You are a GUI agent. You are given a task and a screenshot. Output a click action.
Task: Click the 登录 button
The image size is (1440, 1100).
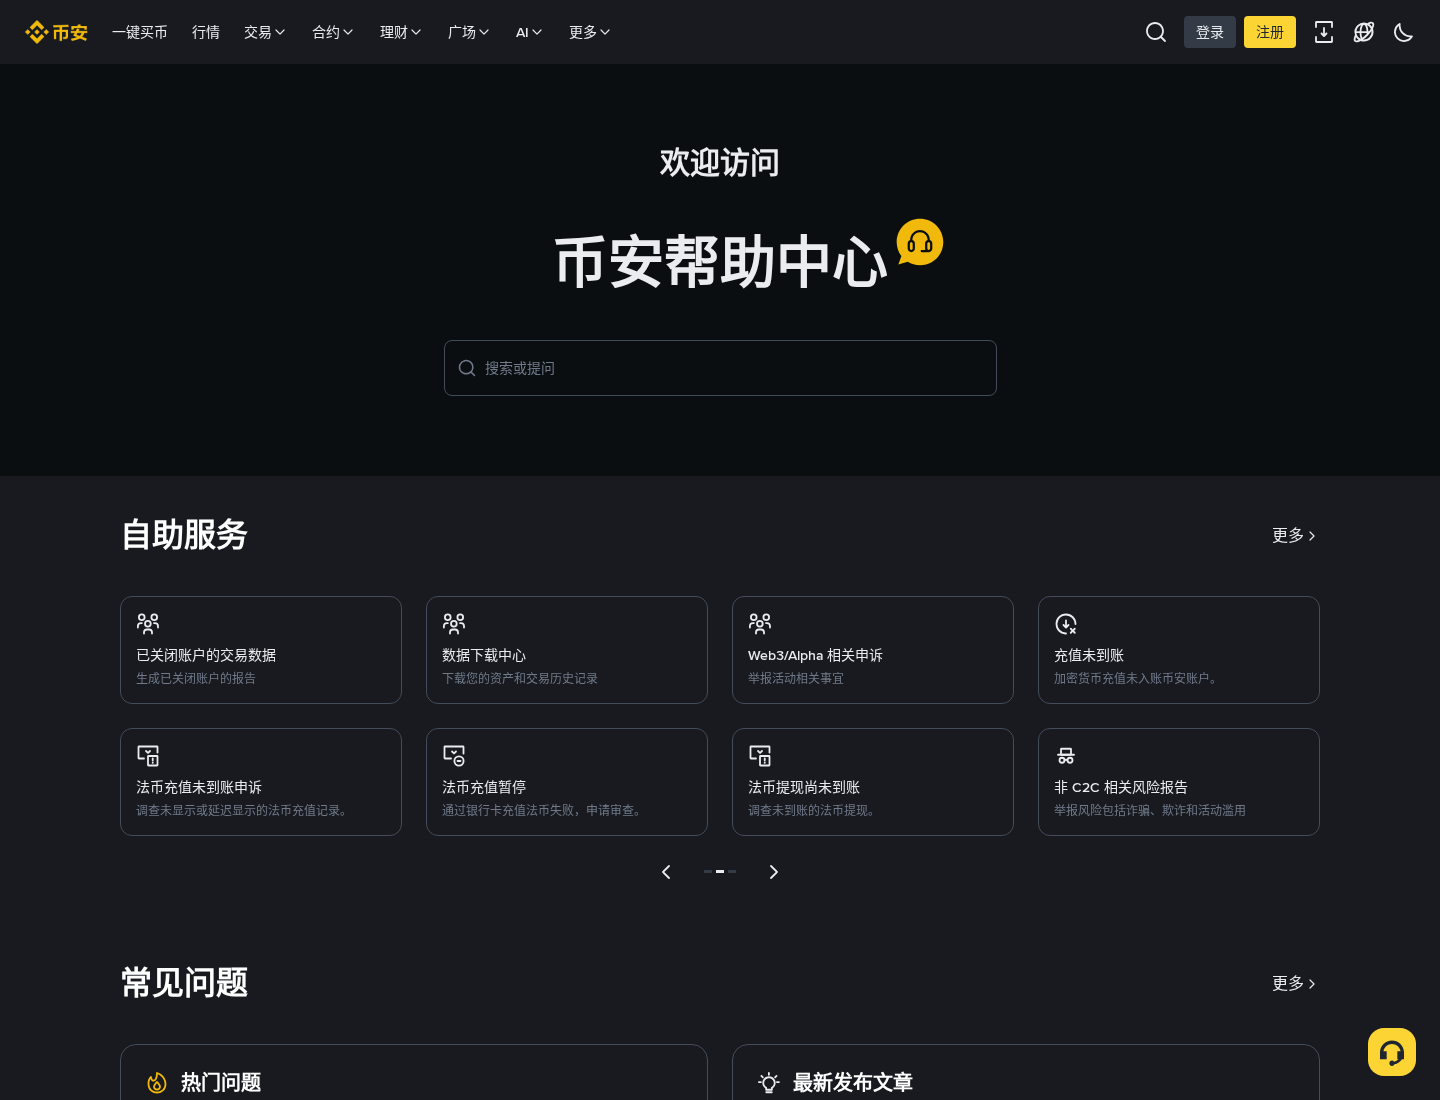coord(1210,32)
